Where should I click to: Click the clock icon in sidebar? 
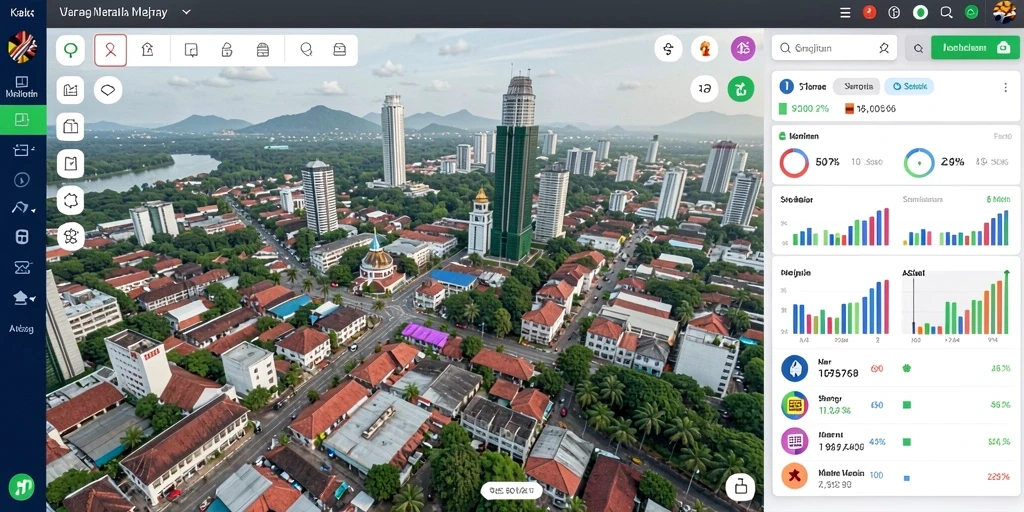click(22, 179)
